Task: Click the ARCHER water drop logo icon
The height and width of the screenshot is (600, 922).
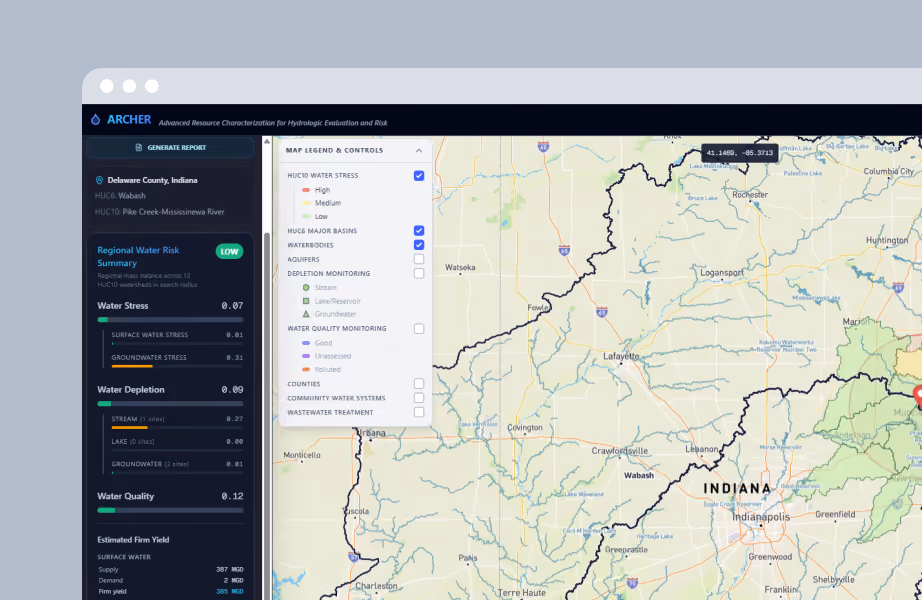Action: (95, 119)
